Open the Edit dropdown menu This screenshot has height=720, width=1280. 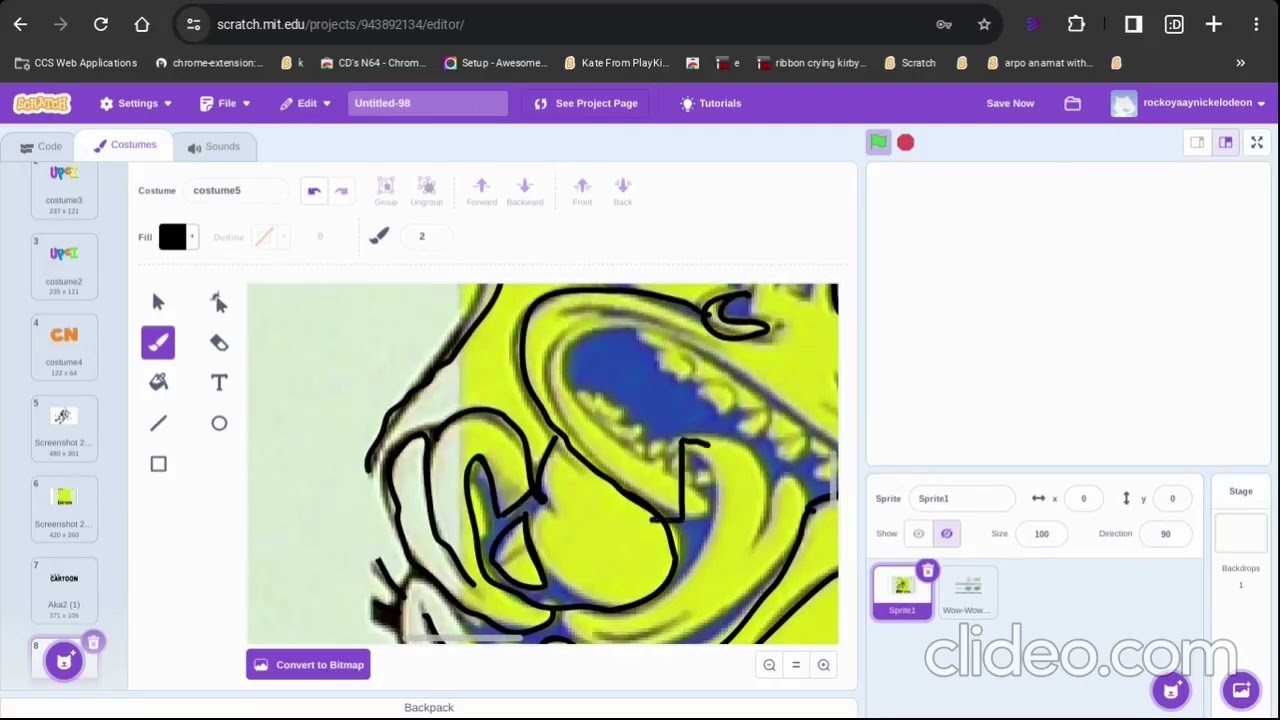pyautogui.click(x=305, y=103)
